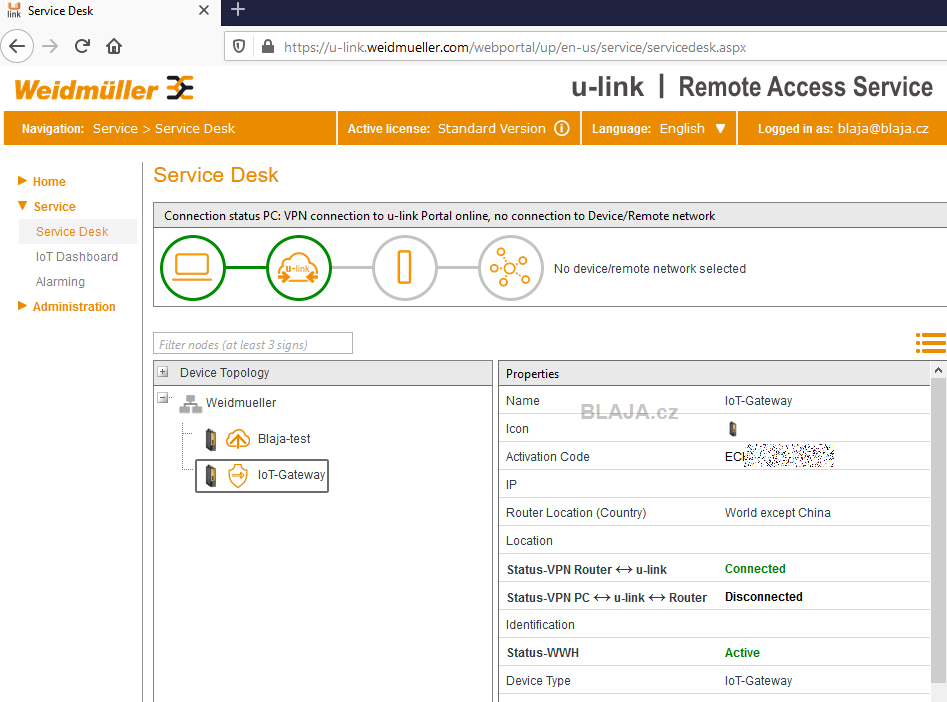Click the properties scrollbar up arrow
This screenshot has height=702, width=947.
[x=938, y=370]
